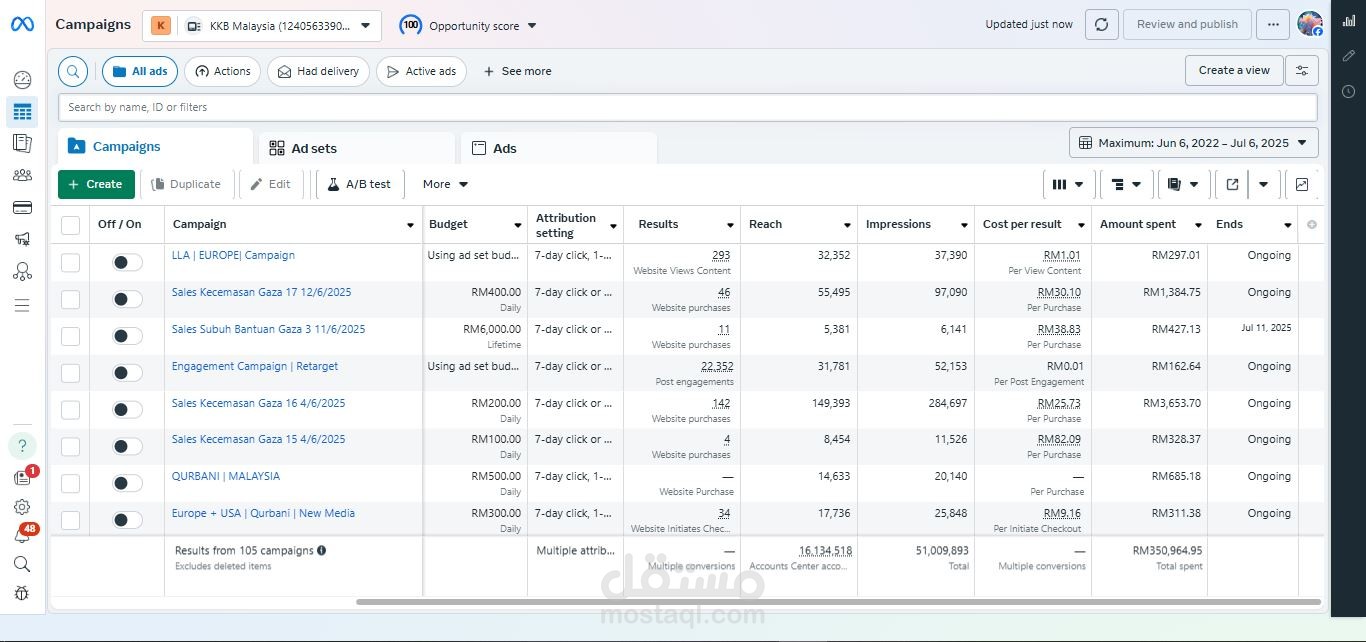
Task: Open the Campaign column header dropdown arrow
Action: 410,225
